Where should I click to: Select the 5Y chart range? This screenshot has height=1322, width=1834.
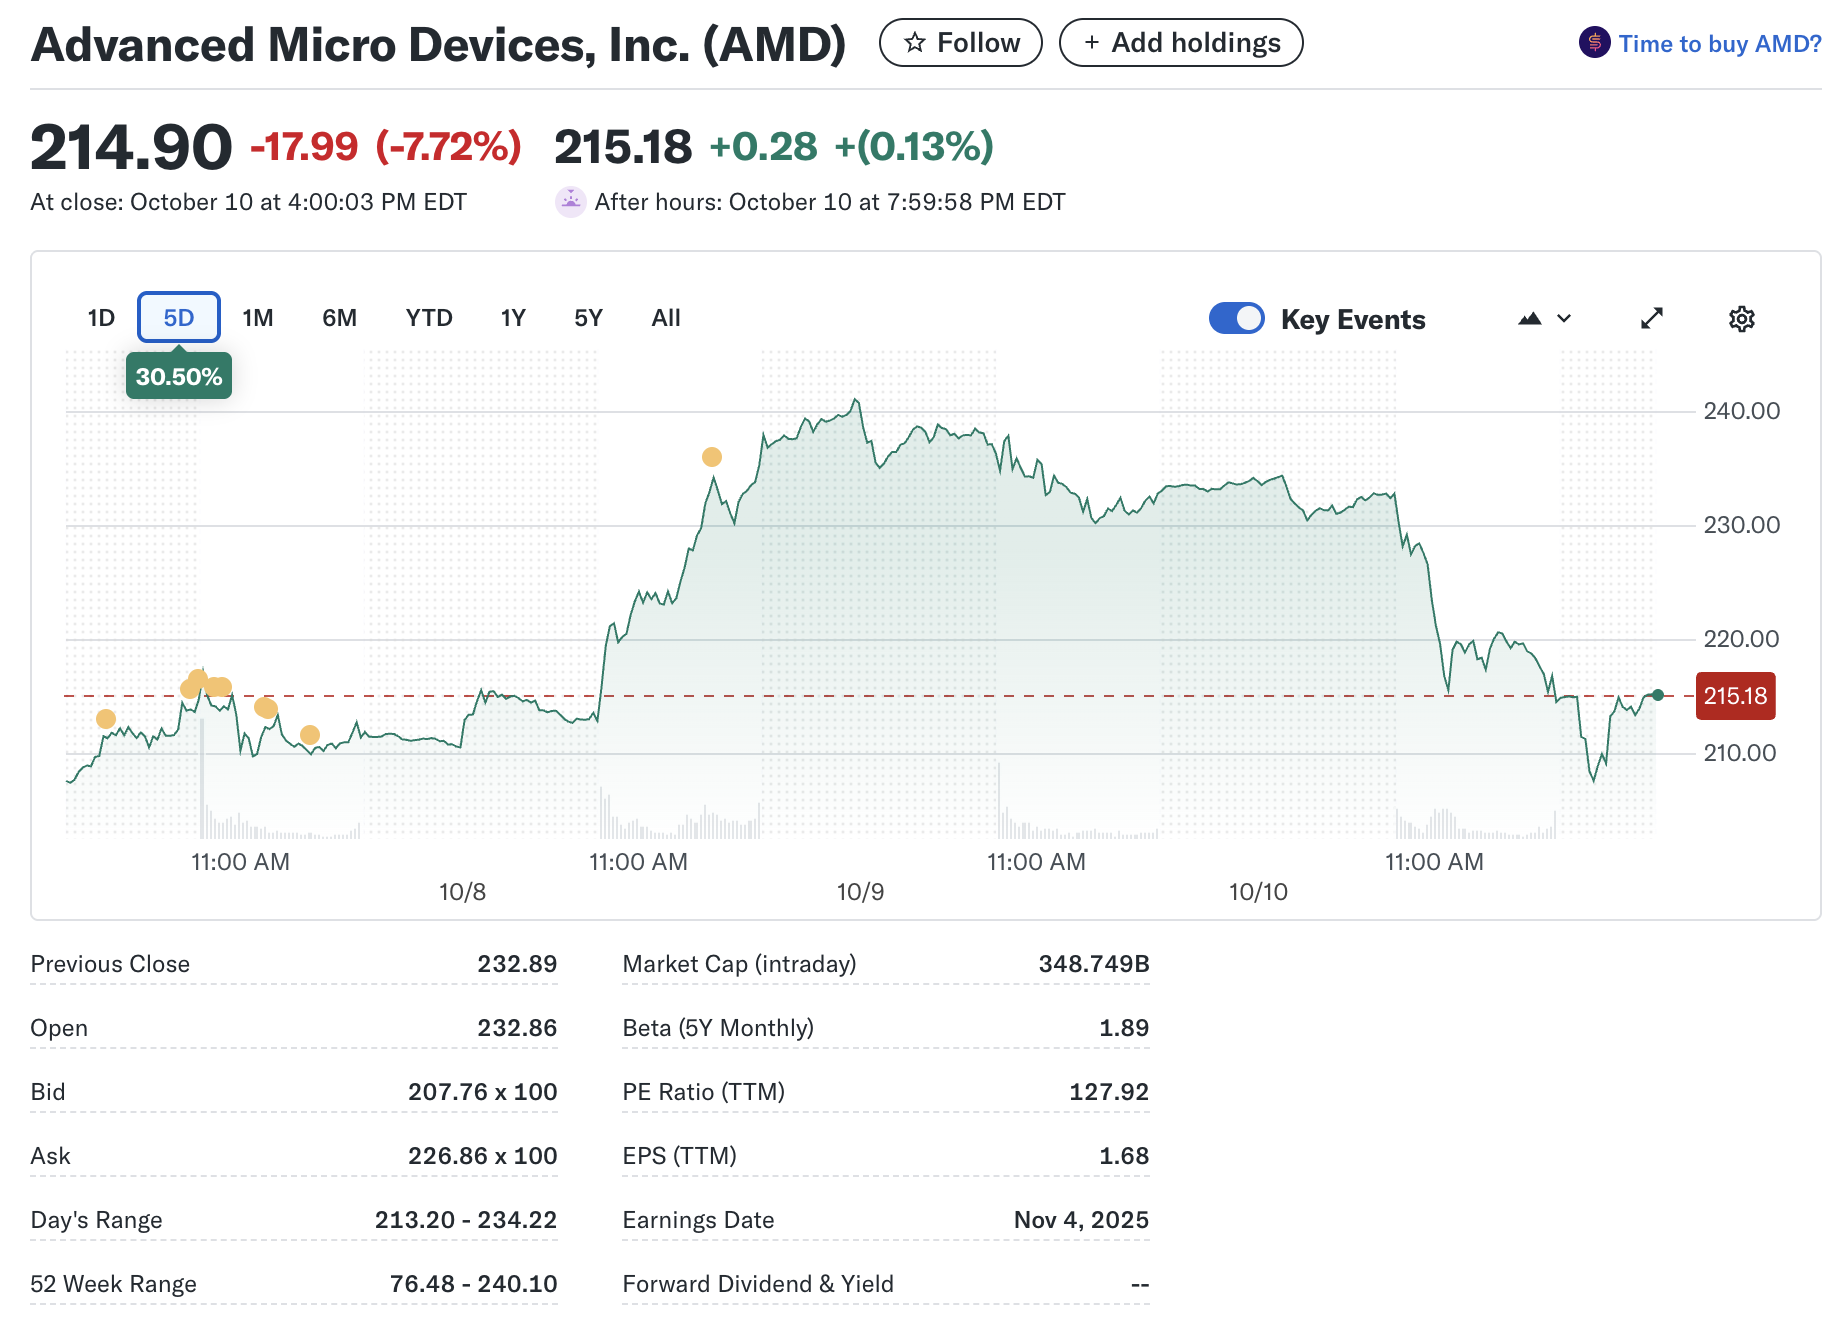point(588,318)
